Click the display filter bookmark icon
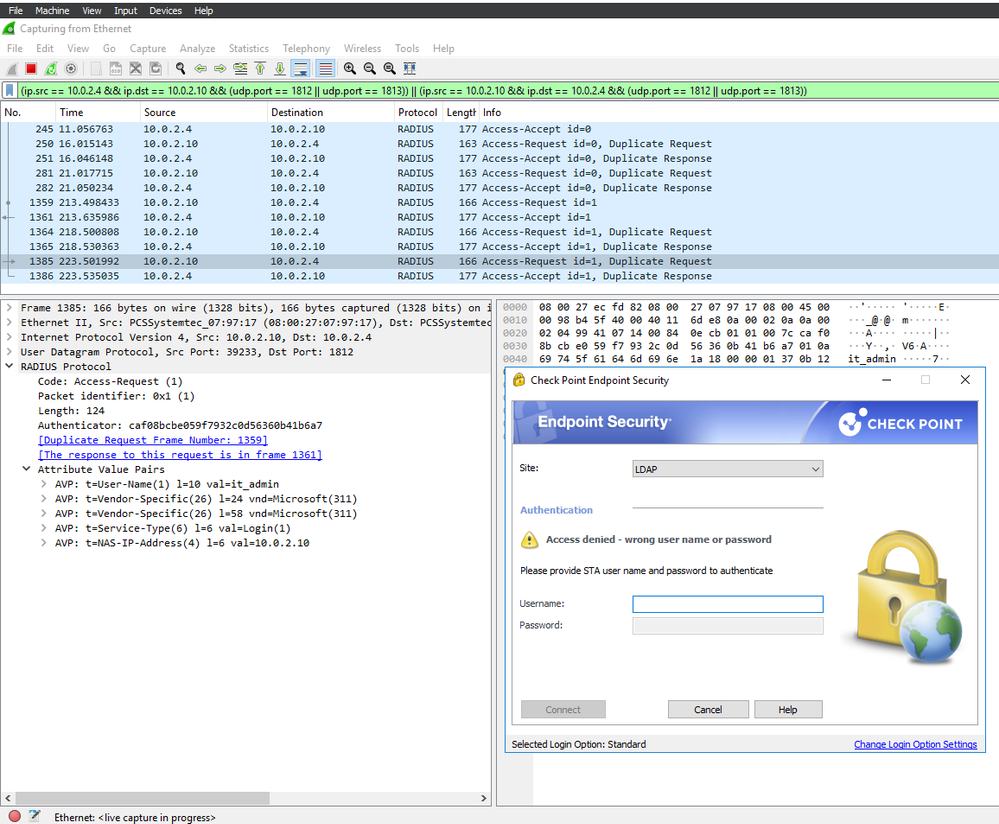Image resolution: width=999 pixels, height=824 pixels. (x=10, y=91)
